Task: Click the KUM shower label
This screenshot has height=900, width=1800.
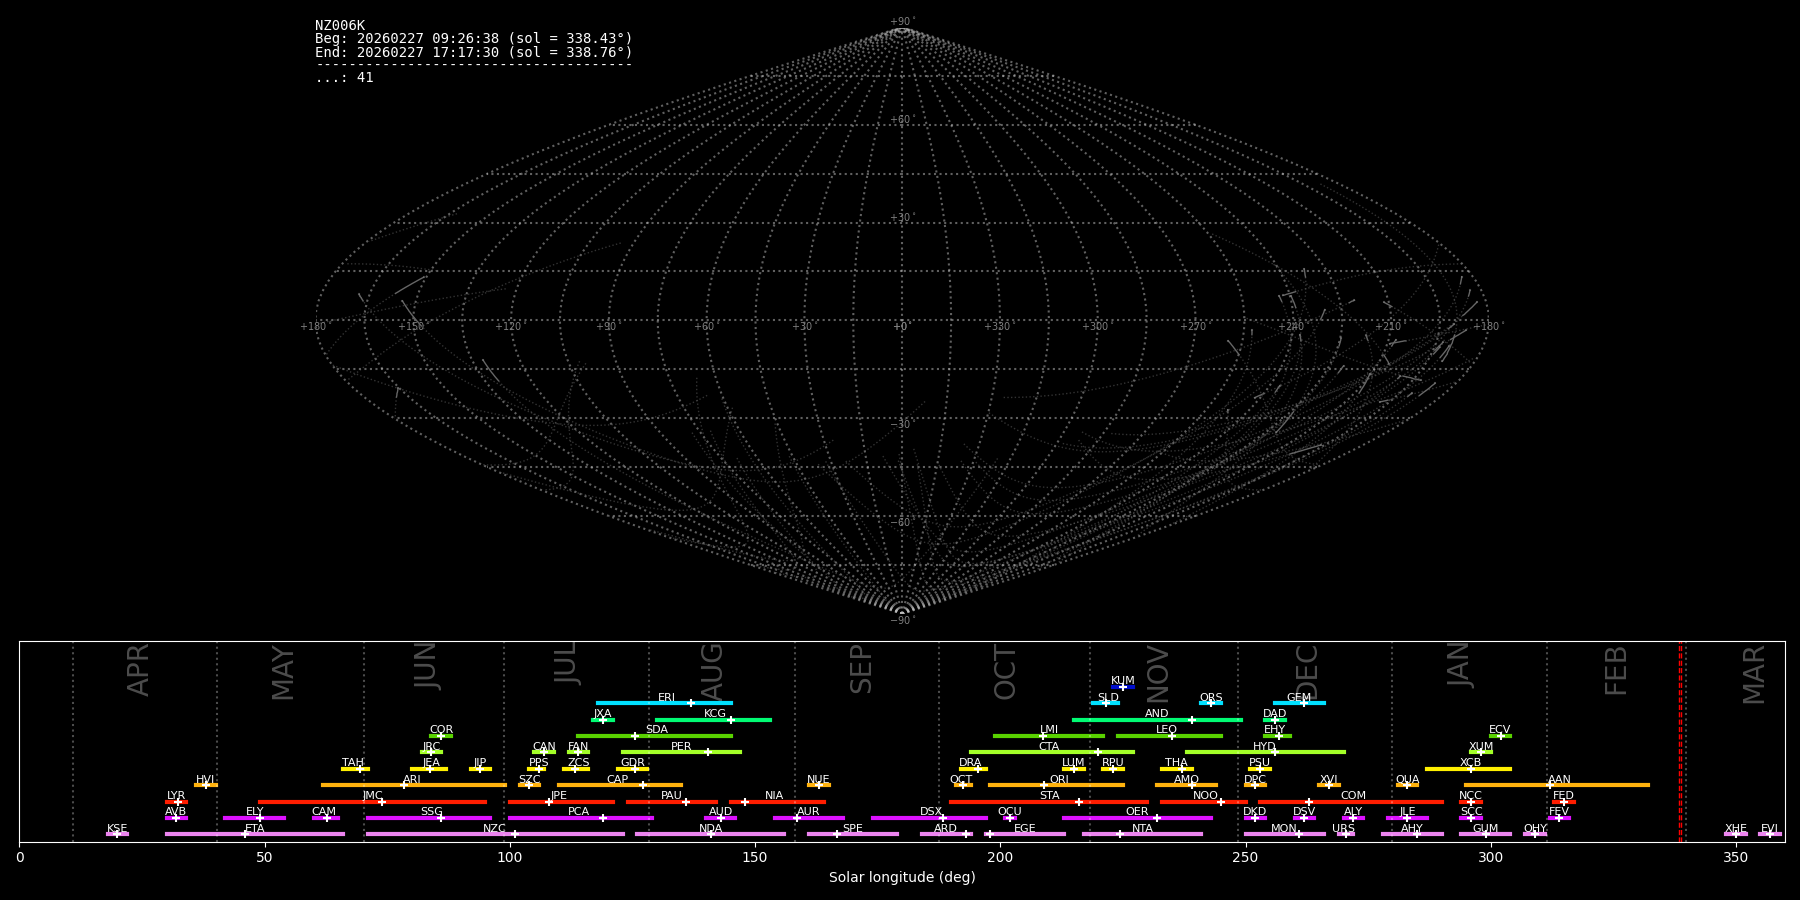Action: coord(1123,681)
